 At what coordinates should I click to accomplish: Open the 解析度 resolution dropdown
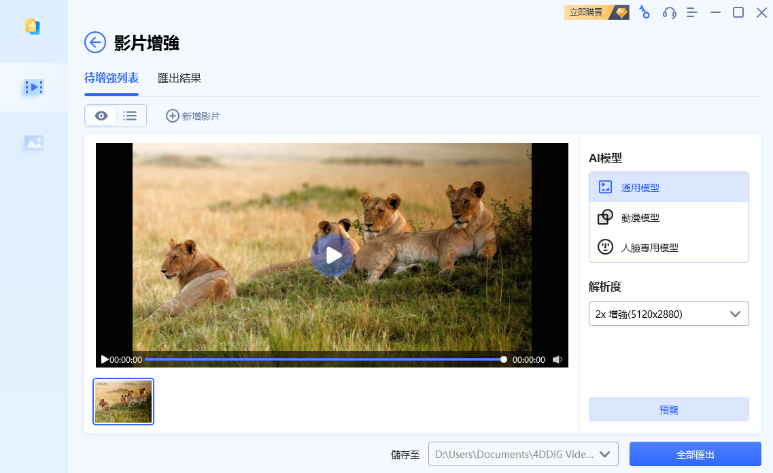tap(668, 314)
